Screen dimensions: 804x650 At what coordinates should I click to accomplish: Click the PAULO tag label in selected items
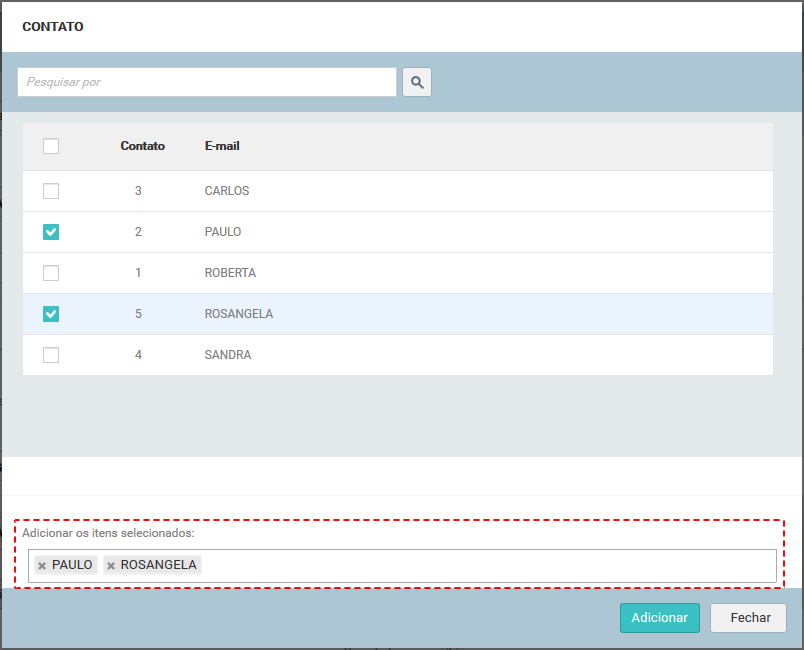point(72,565)
